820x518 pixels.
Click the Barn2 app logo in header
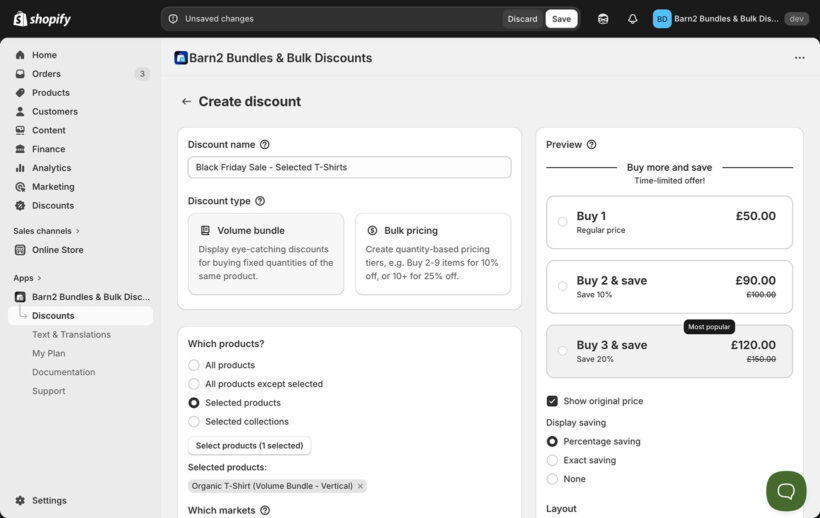point(181,57)
